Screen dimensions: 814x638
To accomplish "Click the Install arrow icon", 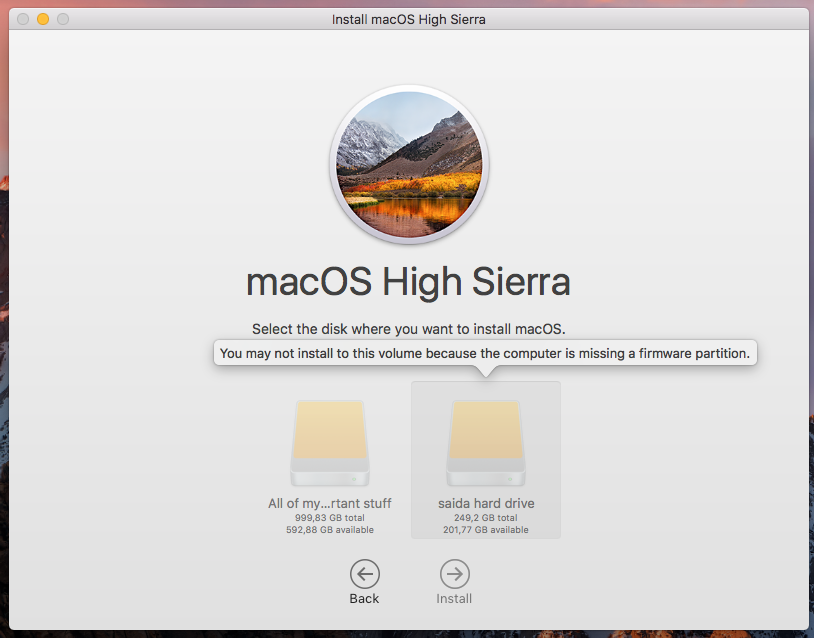I will click(455, 574).
